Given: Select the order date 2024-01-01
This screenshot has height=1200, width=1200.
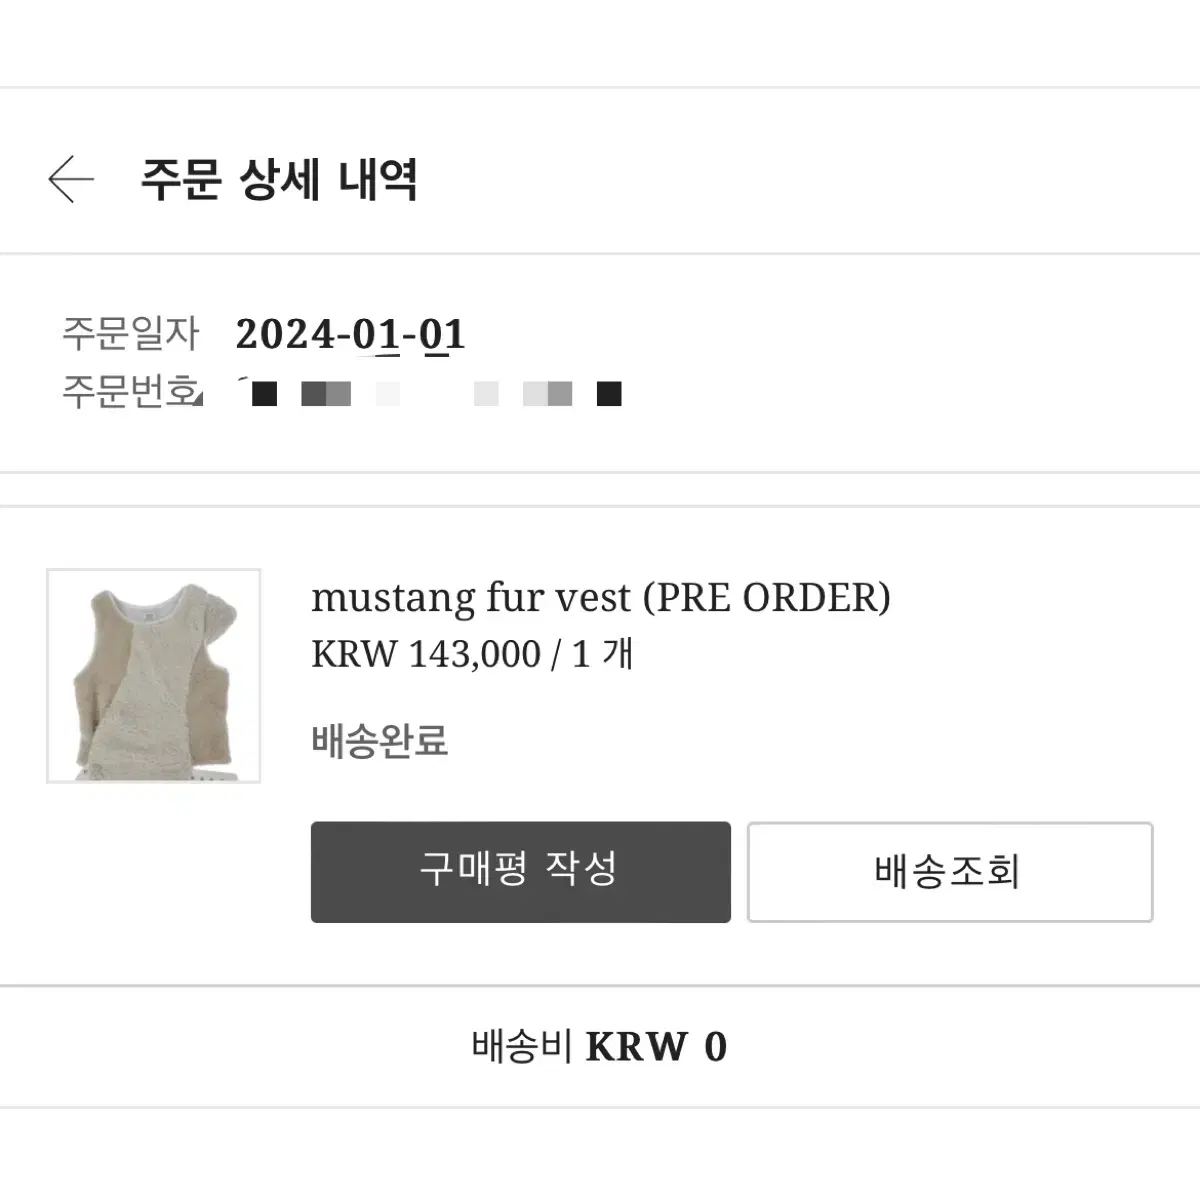Looking at the screenshot, I should 351,335.
